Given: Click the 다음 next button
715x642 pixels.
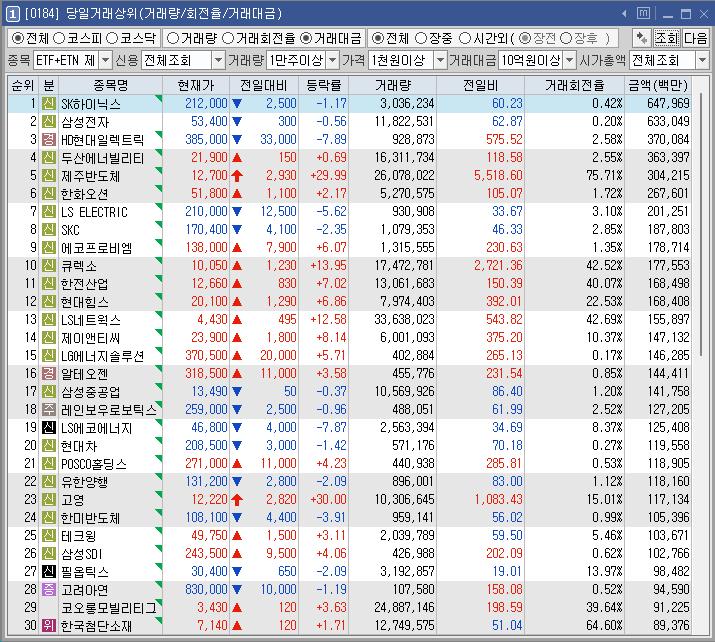Looking at the screenshot, I should pyautogui.click(x=695, y=38).
